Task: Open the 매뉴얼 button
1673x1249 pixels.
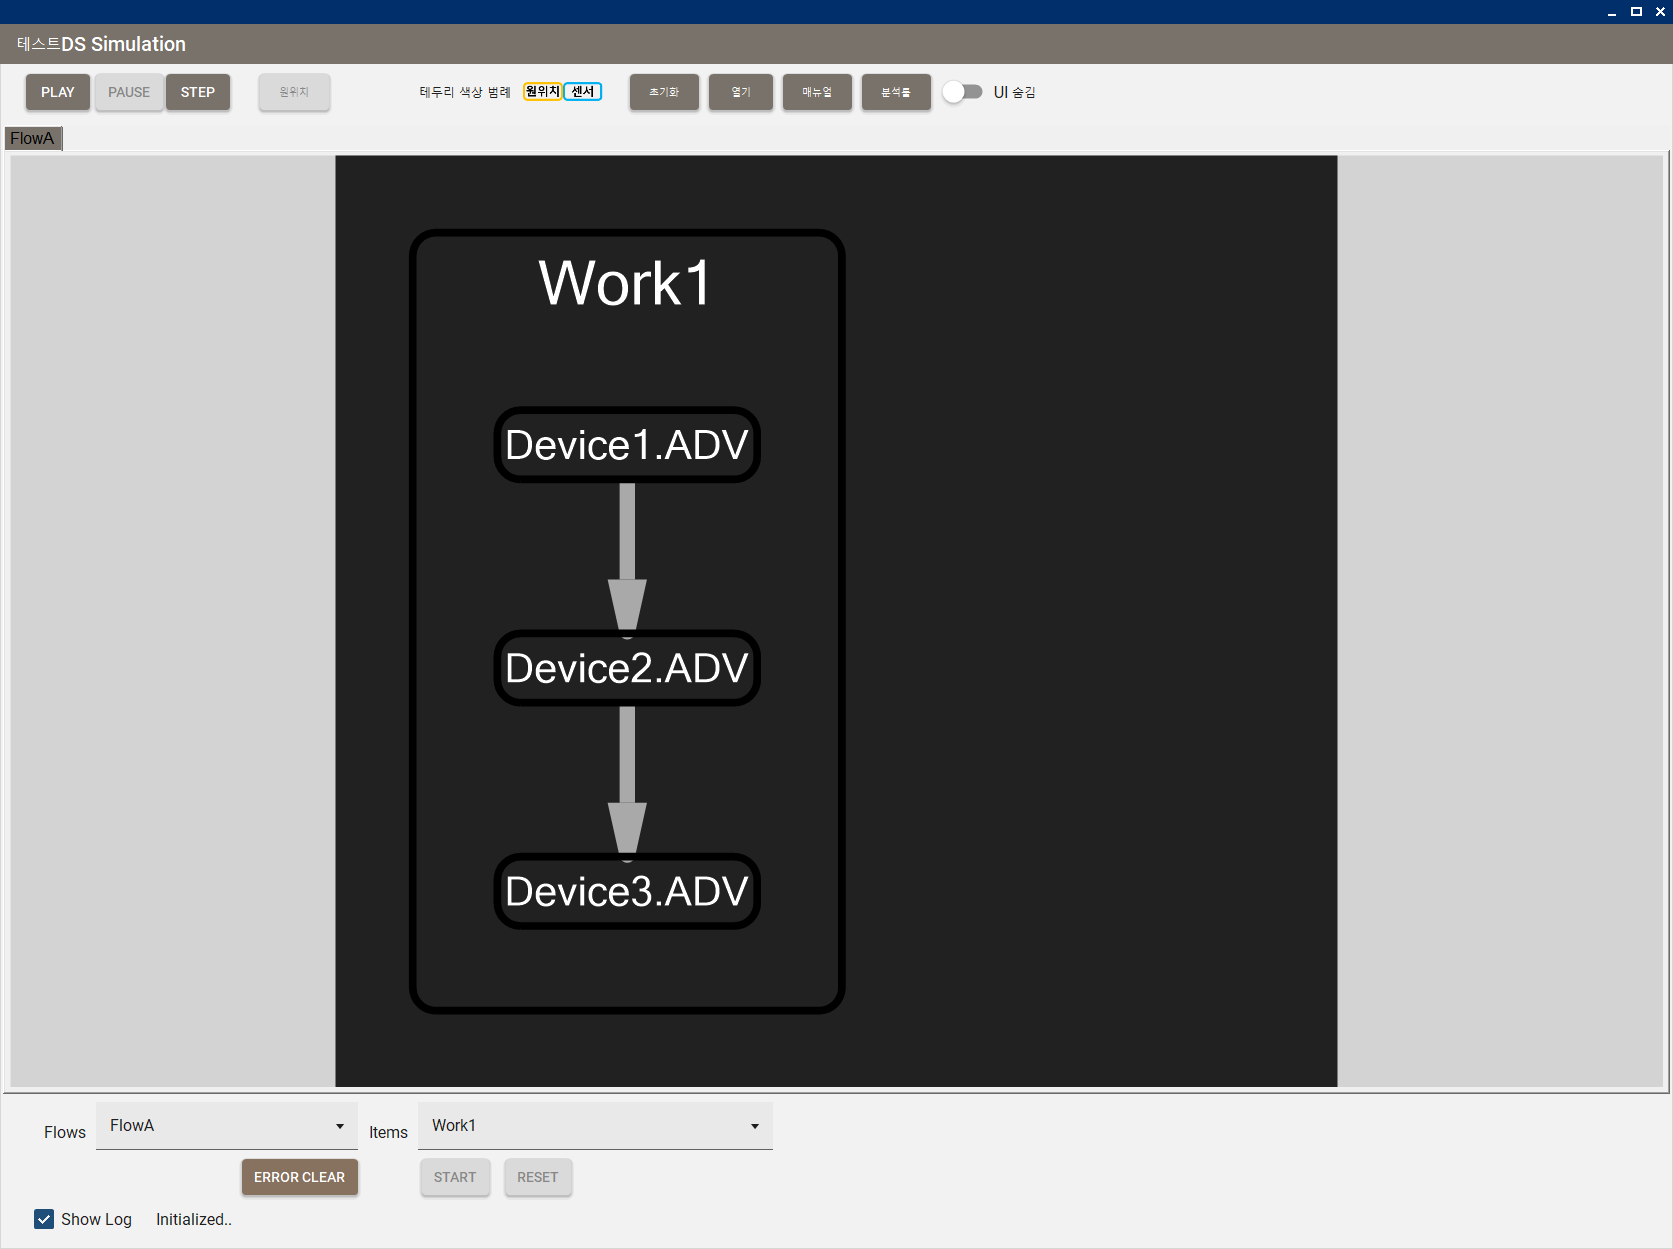Action: pos(816,92)
